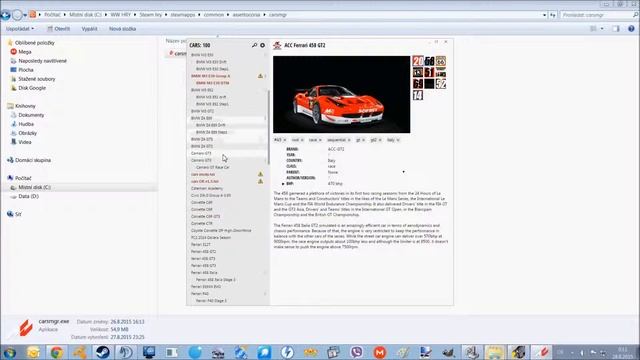Select skin number 14 thumbnail
640x360 pixels.
[x=418, y=95]
